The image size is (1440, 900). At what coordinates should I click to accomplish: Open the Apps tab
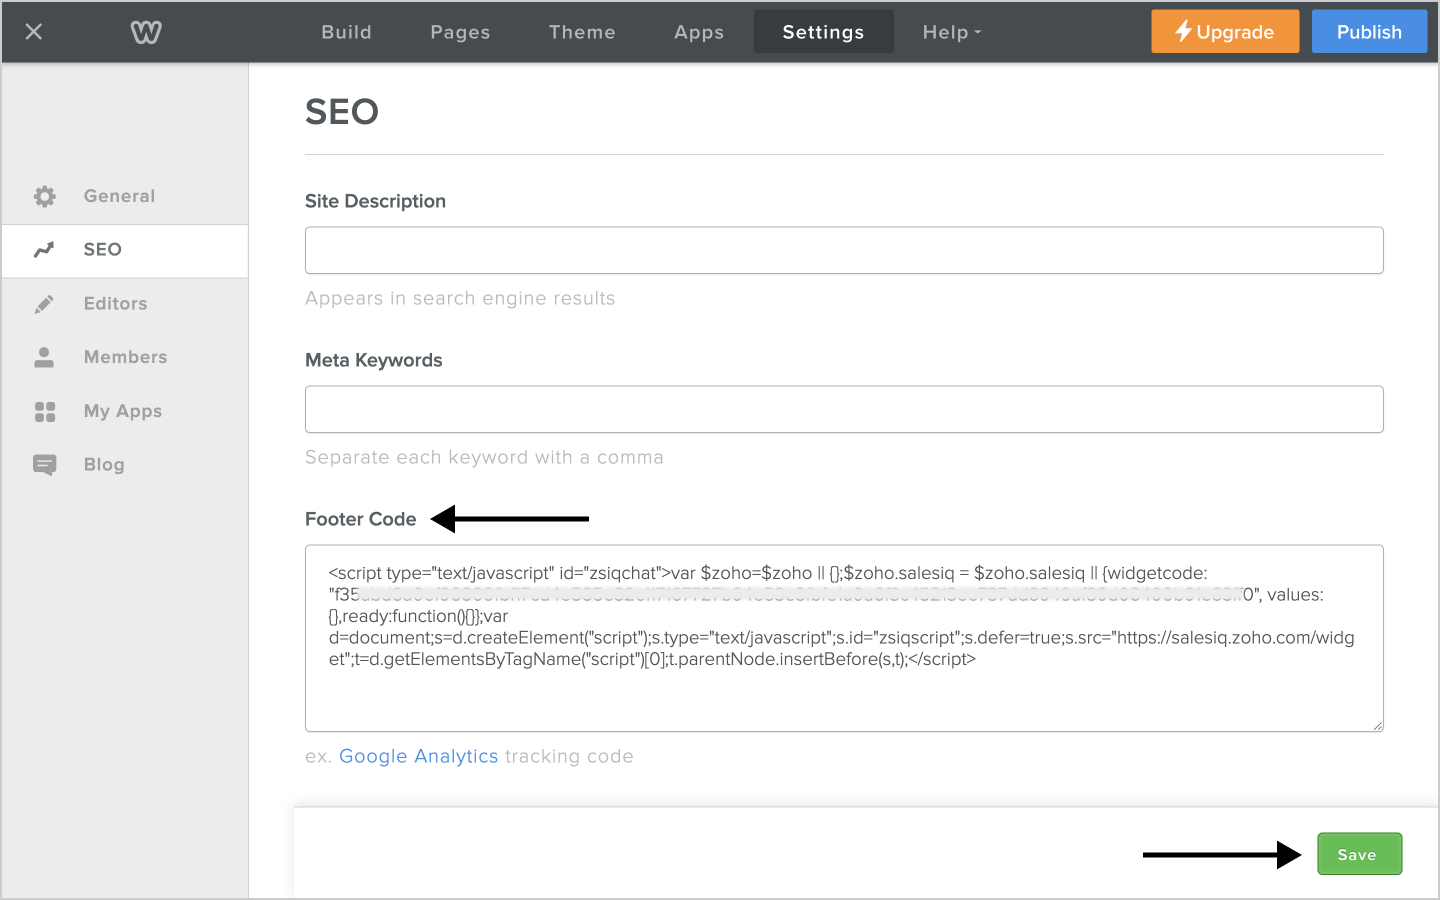click(699, 32)
